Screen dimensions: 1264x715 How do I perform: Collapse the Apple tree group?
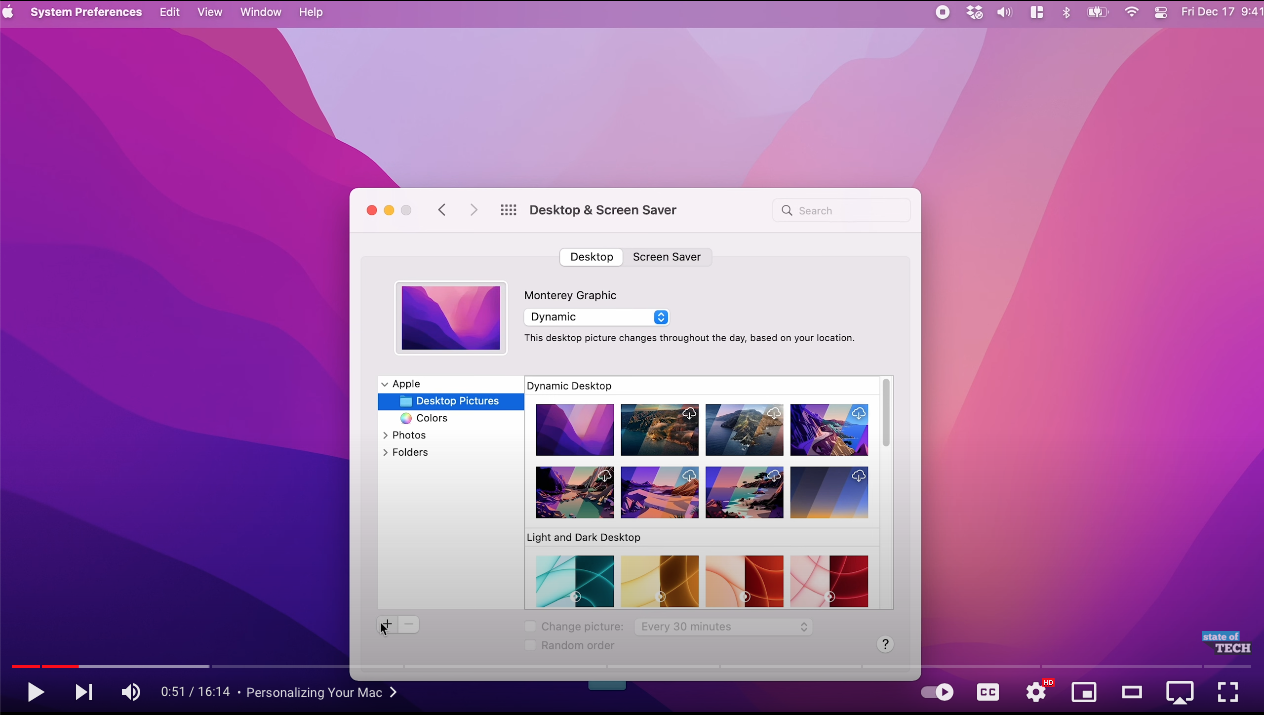pos(385,384)
